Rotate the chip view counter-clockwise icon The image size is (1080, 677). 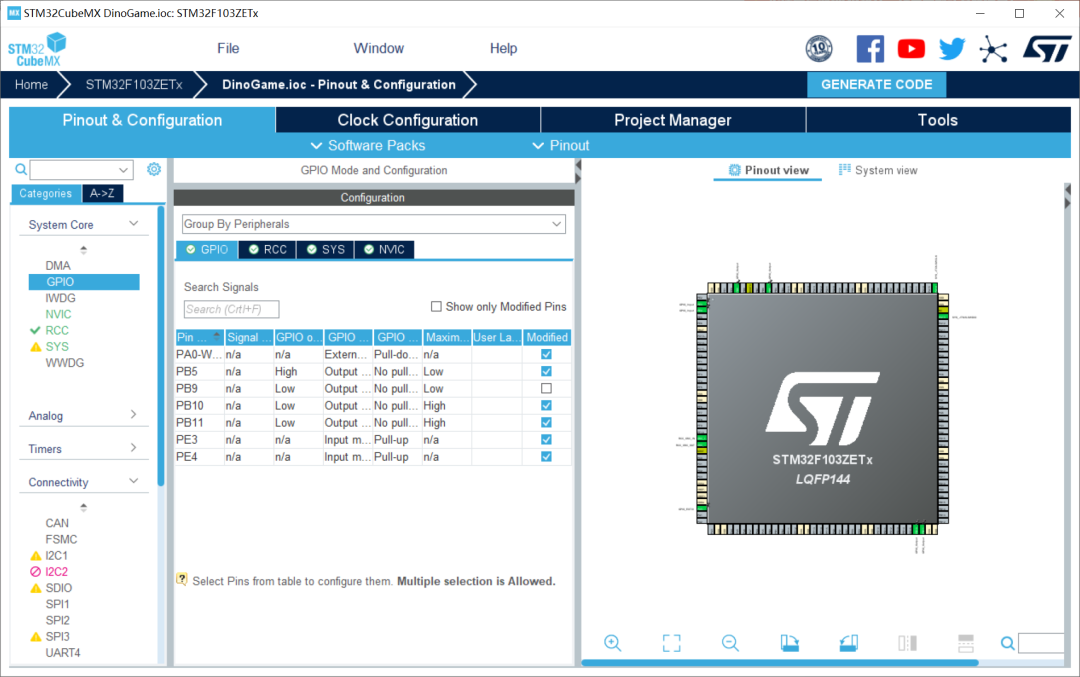click(849, 643)
